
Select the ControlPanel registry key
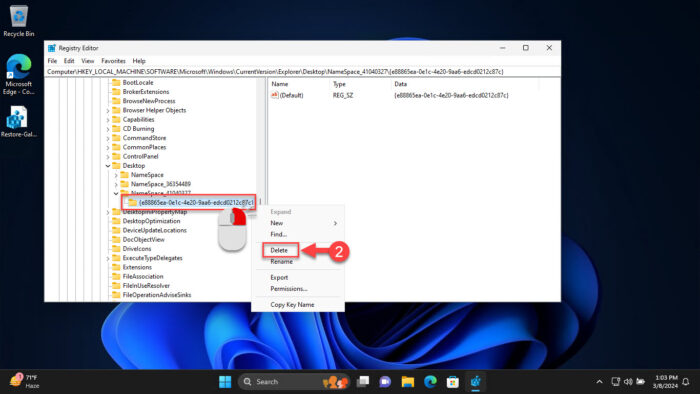point(140,157)
